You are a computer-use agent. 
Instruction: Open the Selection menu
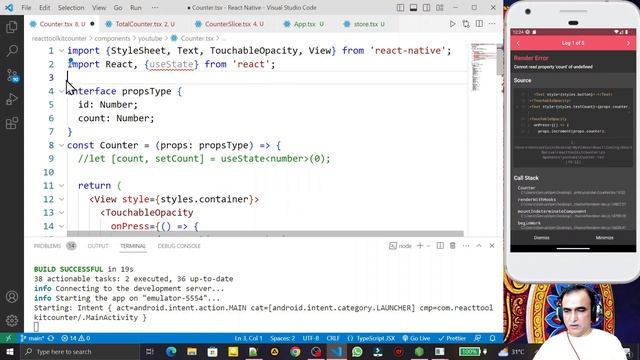click(71, 8)
